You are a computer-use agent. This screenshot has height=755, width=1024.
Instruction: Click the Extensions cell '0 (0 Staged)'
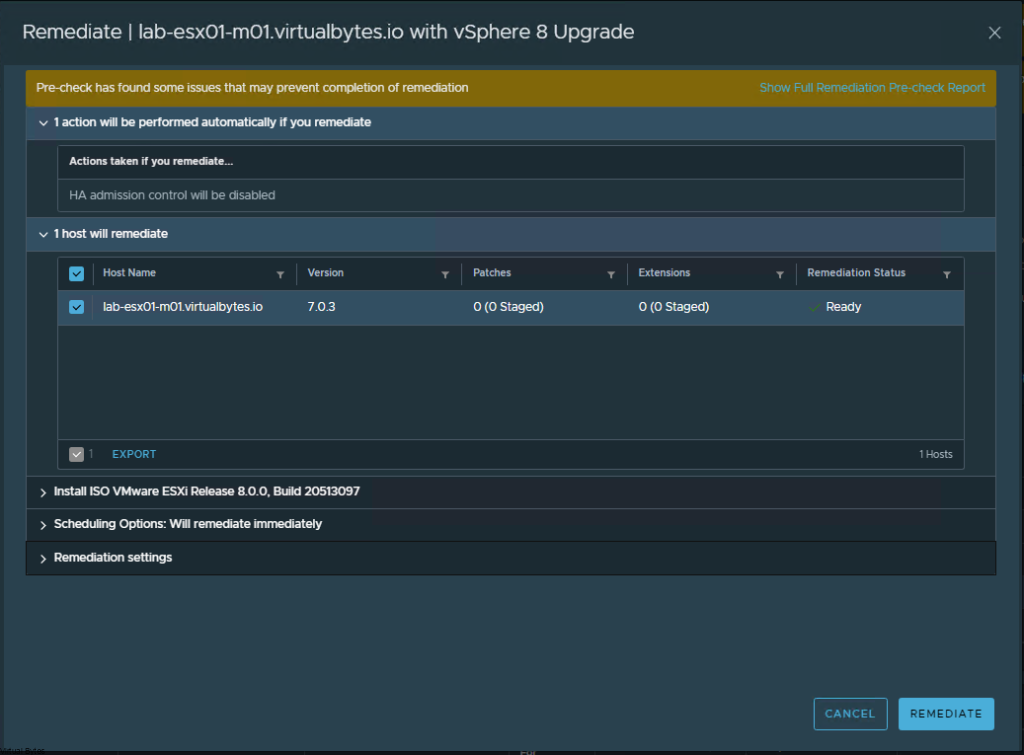(x=674, y=307)
